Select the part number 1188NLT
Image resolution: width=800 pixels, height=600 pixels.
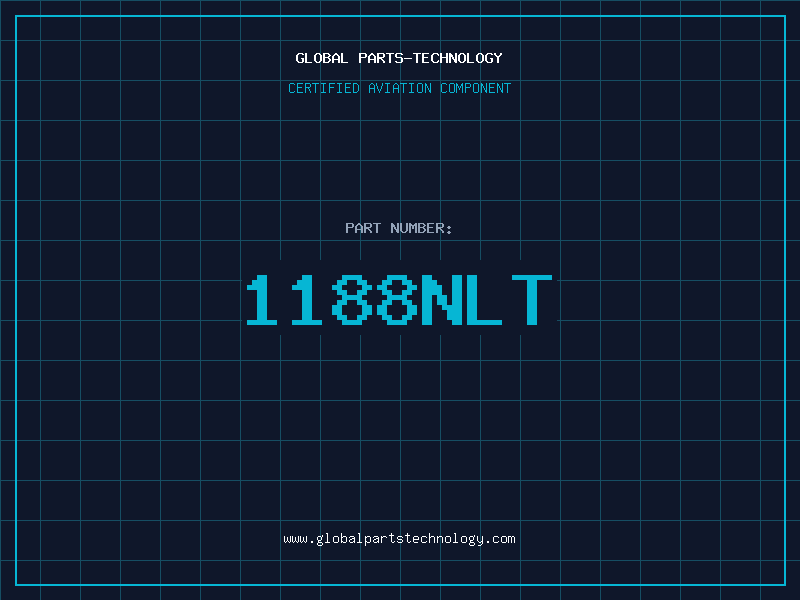(x=399, y=300)
